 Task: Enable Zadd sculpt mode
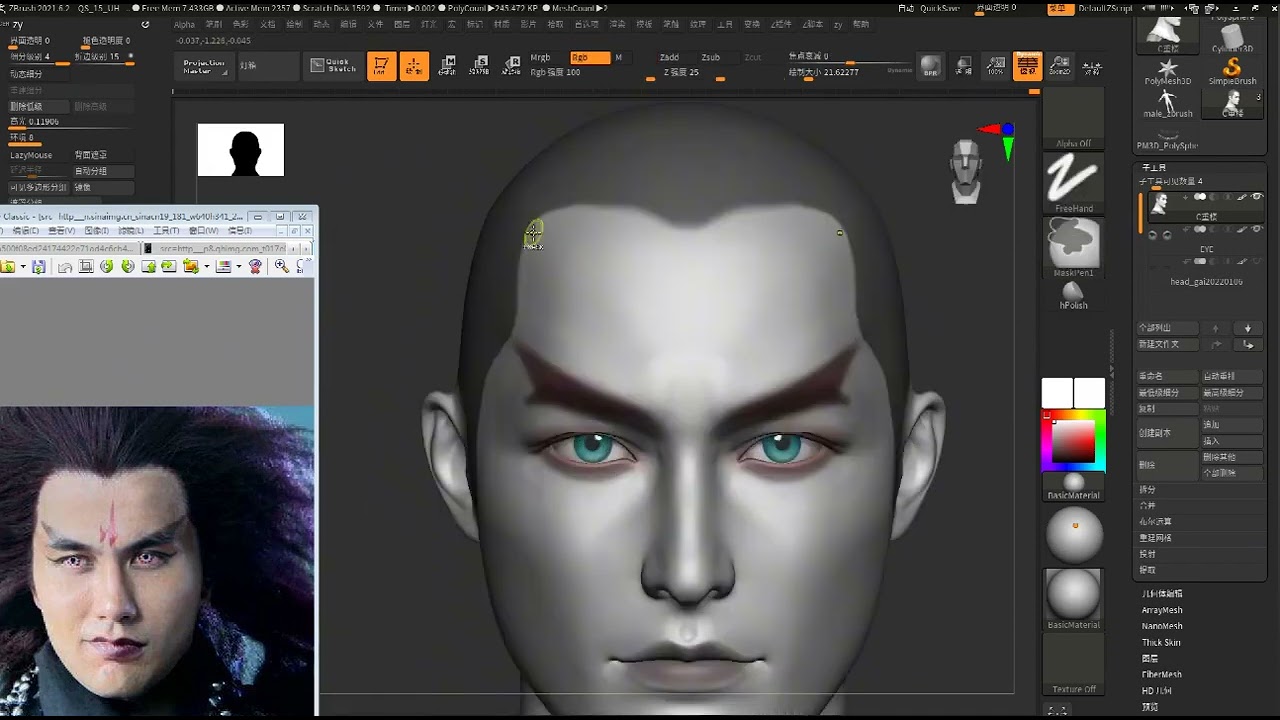click(669, 58)
